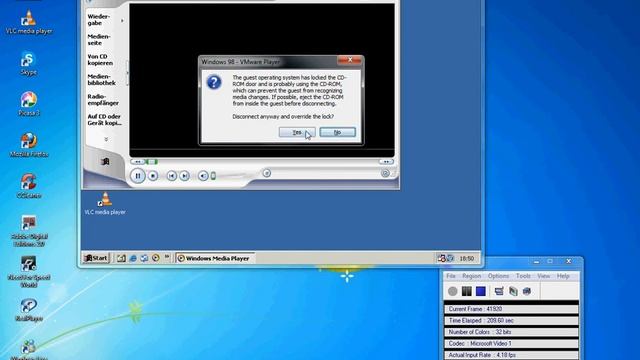
Task: Click the green seek position thumb
Action: coord(152,162)
